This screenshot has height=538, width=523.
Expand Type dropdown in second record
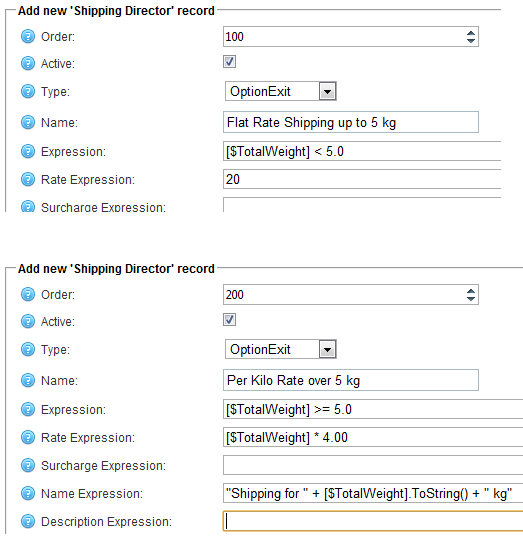click(x=327, y=349)
